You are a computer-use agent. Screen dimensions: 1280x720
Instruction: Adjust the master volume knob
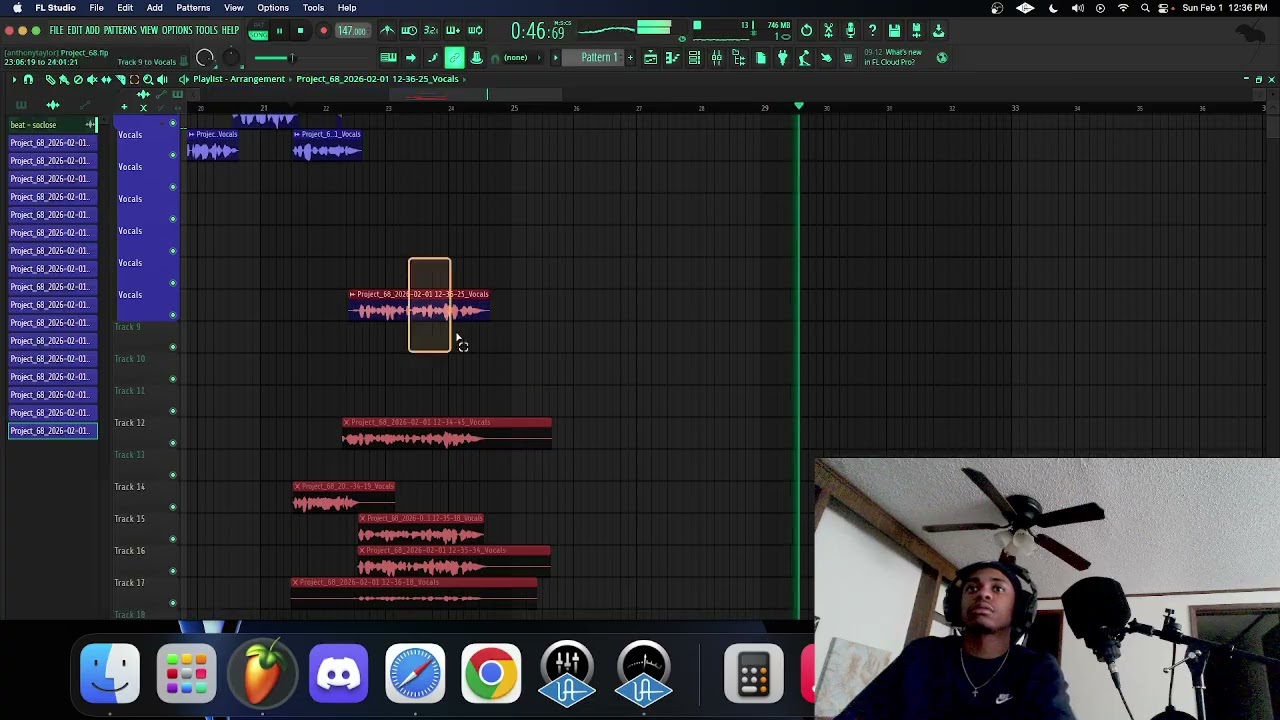click(205, 58)
